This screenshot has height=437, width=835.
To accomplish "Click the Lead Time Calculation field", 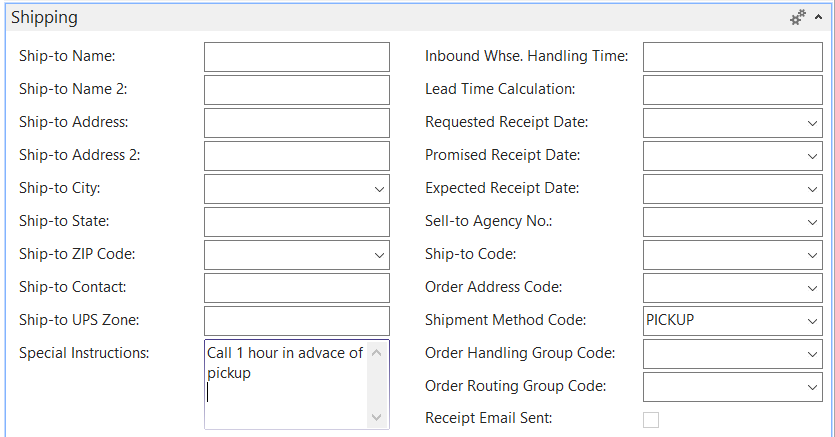I will point(733,90).
